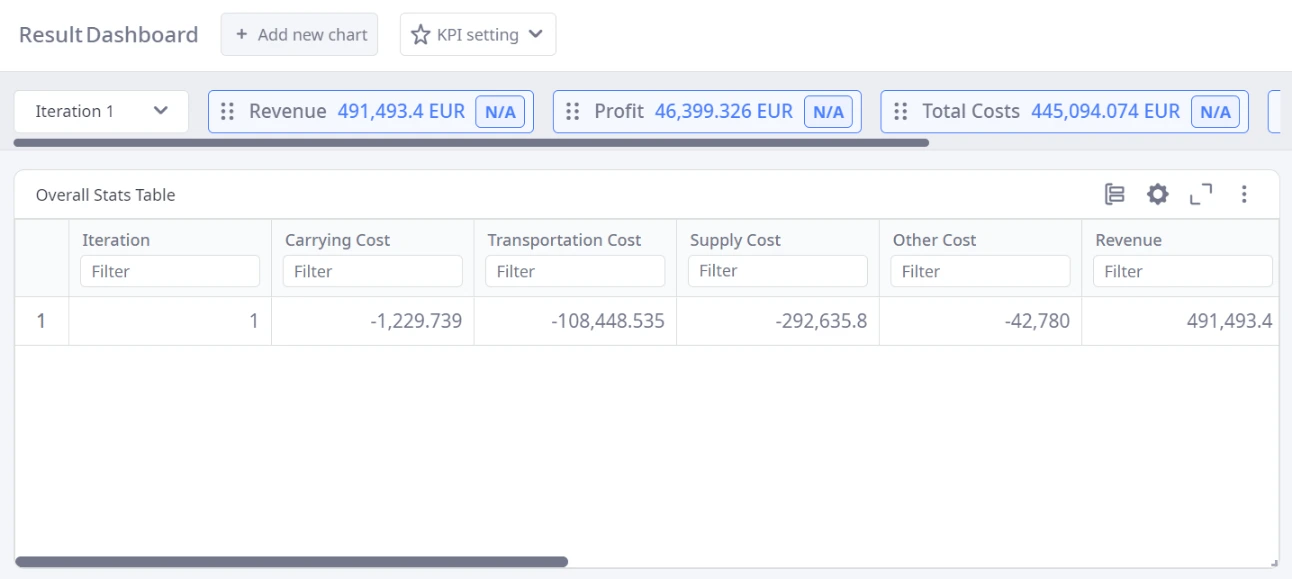Open the three-dot menu of Overall Stats Table

coord(1244,194)
